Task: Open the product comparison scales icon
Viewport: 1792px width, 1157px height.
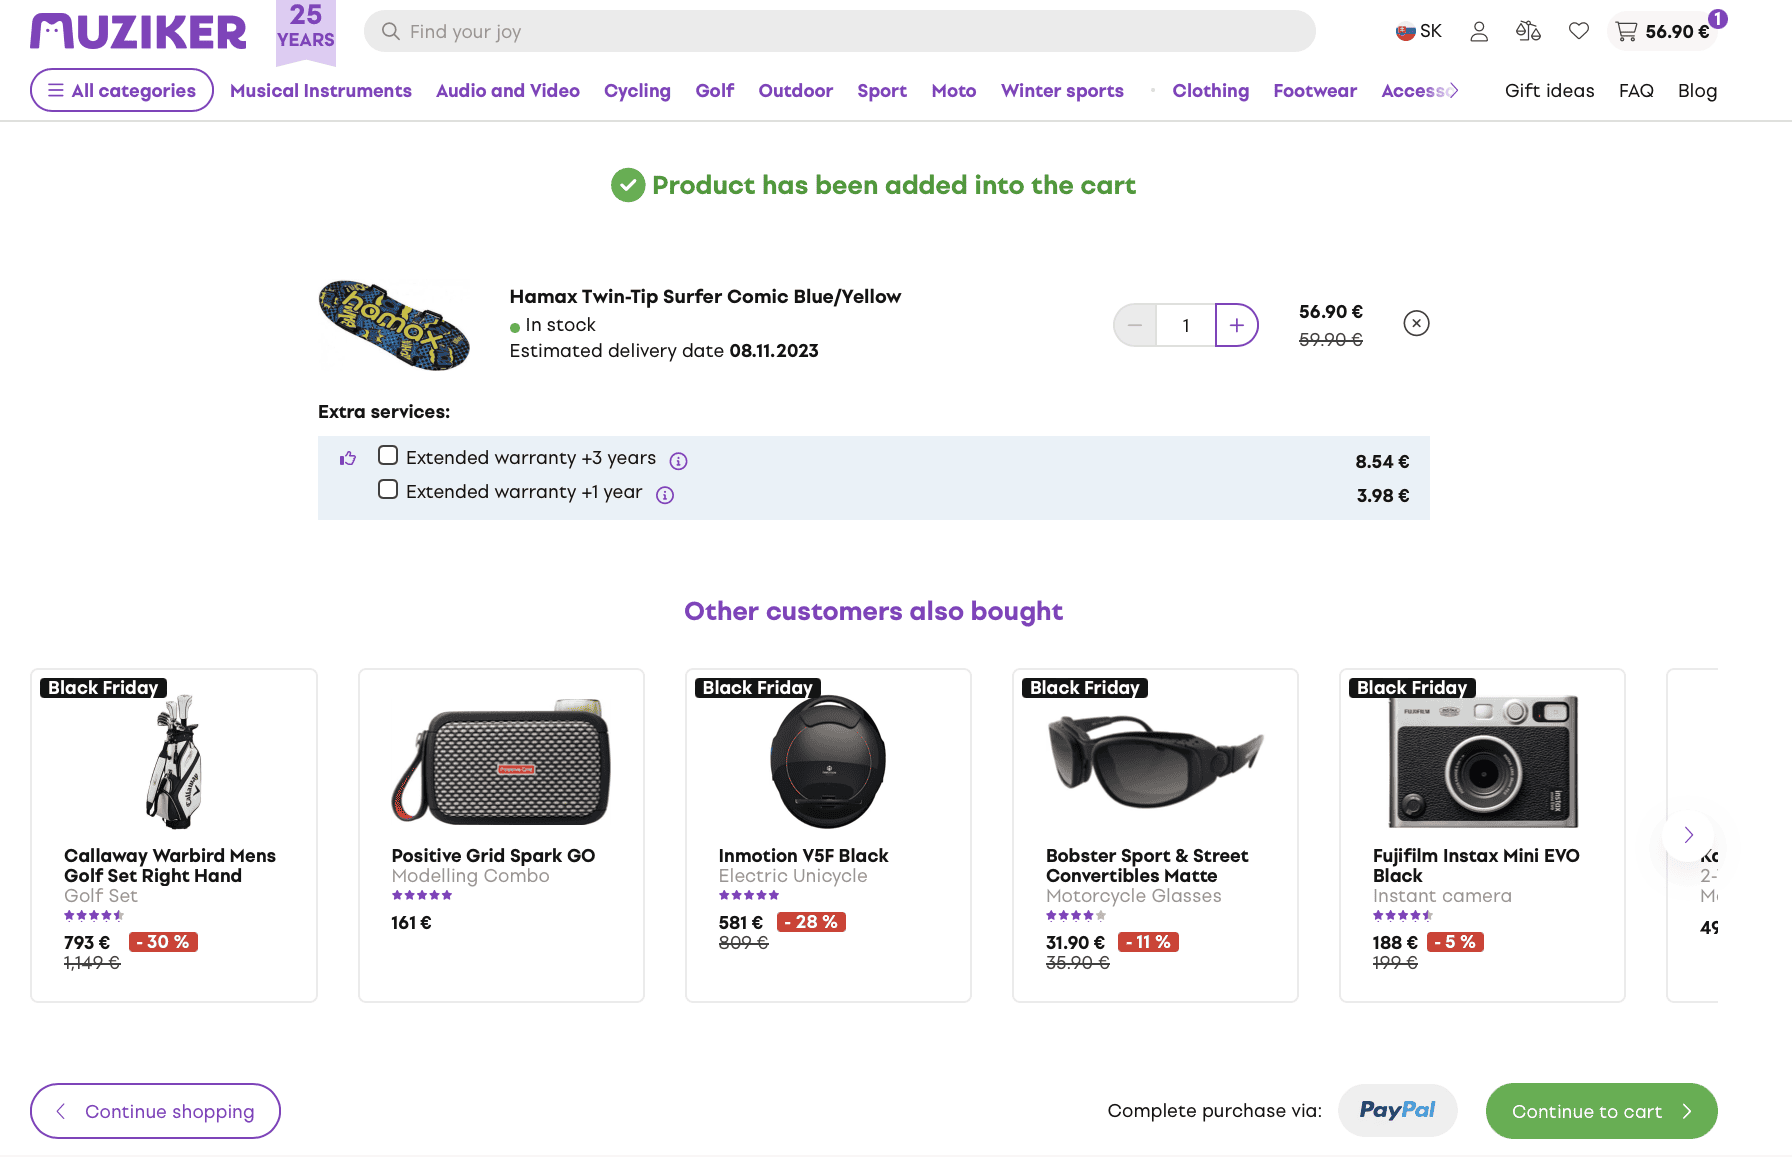Action: 1528,32
